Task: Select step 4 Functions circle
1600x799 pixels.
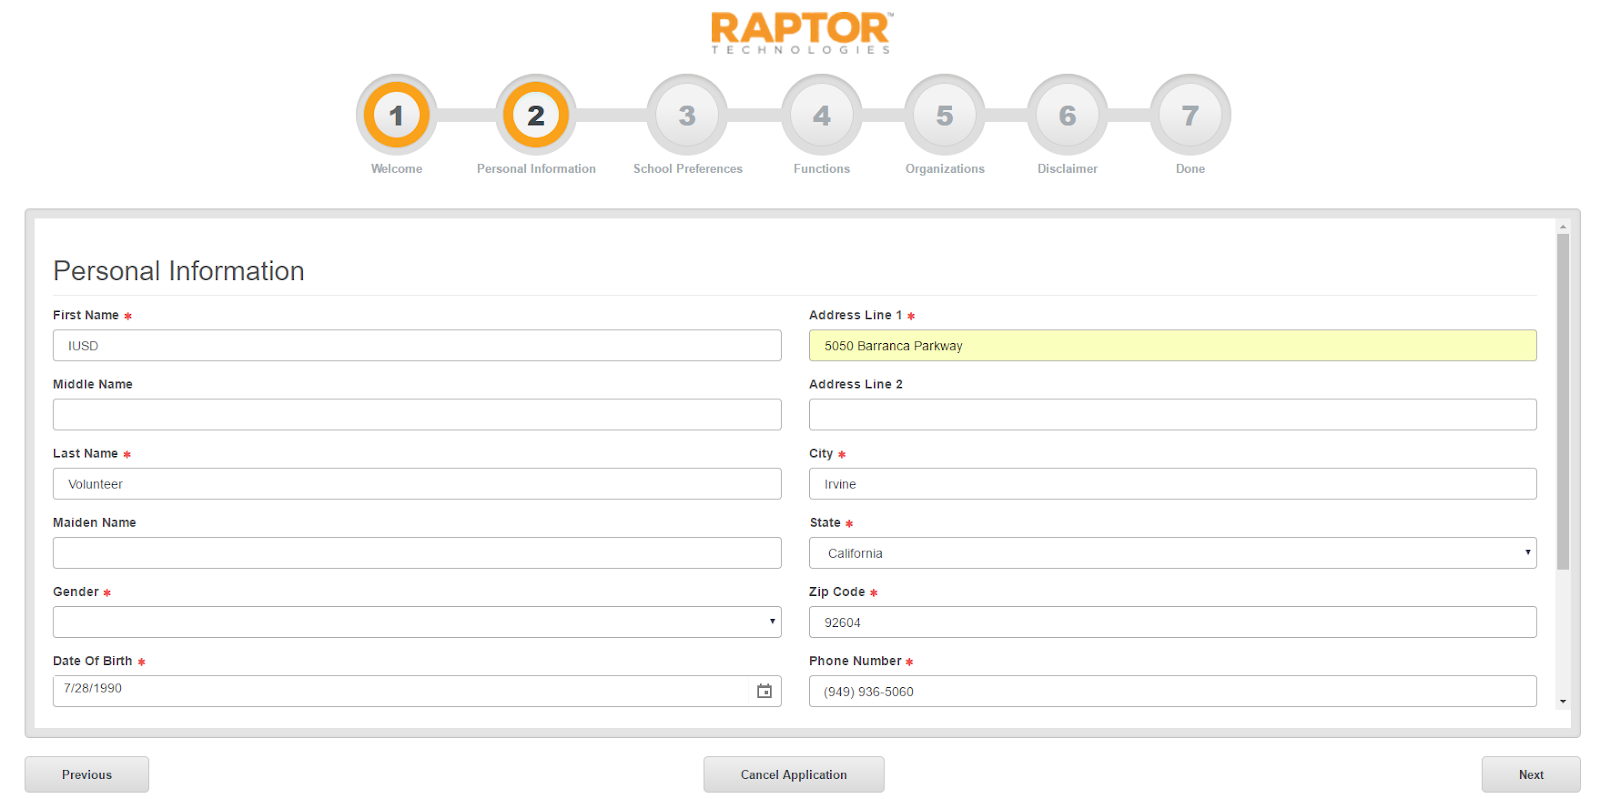Action: [821, 116]
